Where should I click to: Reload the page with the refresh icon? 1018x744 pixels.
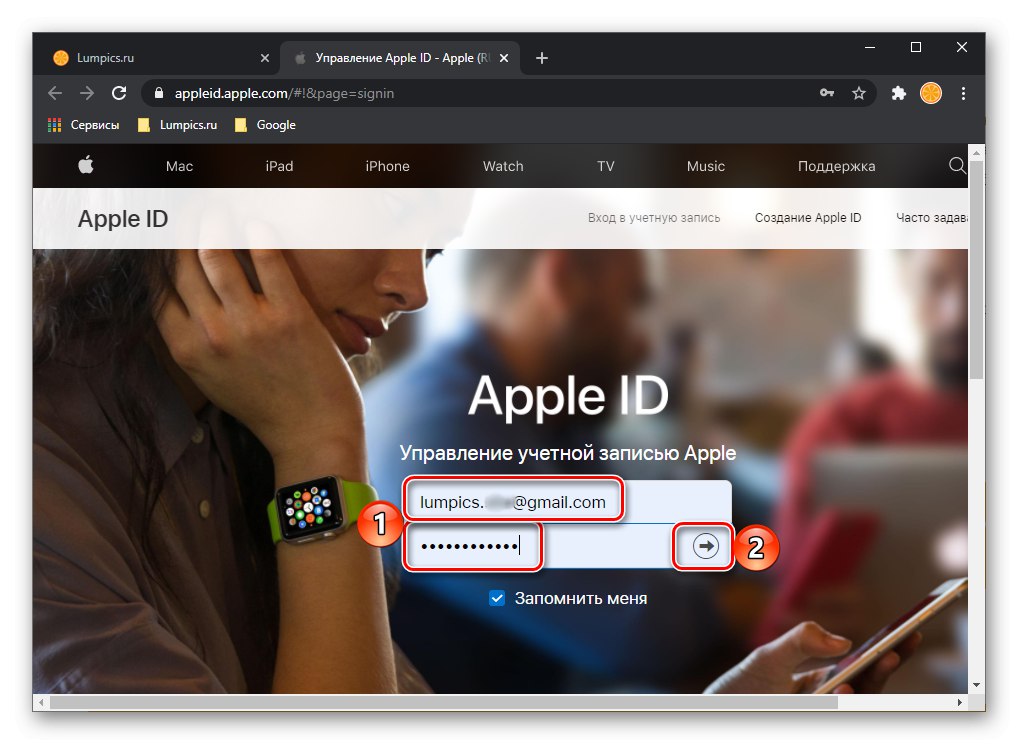(x=119, y=93)
